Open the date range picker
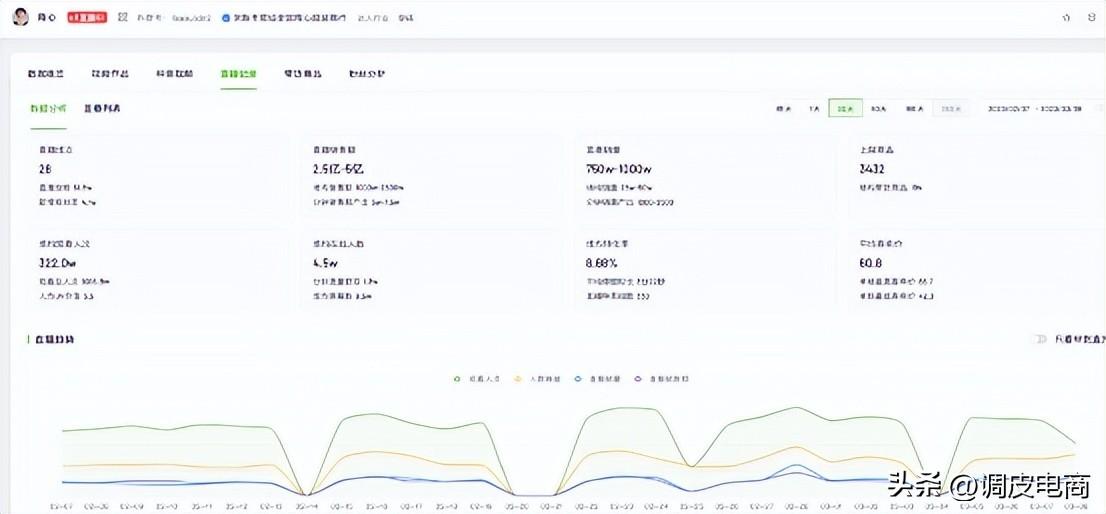This screenshot has height=514, width=1106. pyautogui.click(x=1034, y=108)
